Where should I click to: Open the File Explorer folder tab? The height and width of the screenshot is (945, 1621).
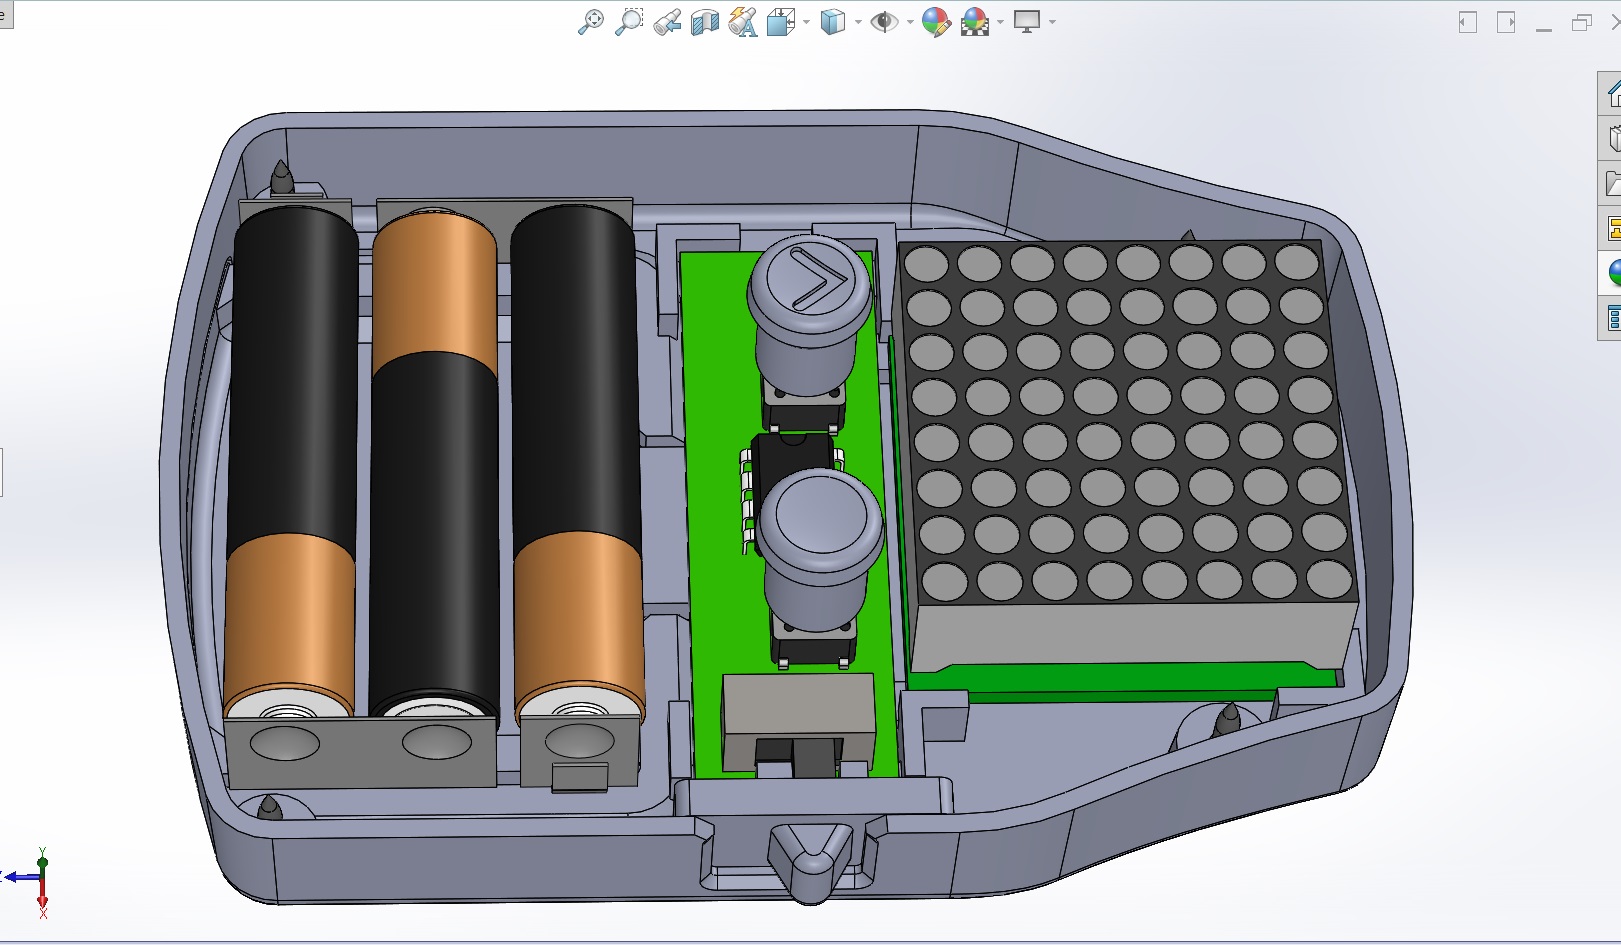click(x=1611, y=184)
